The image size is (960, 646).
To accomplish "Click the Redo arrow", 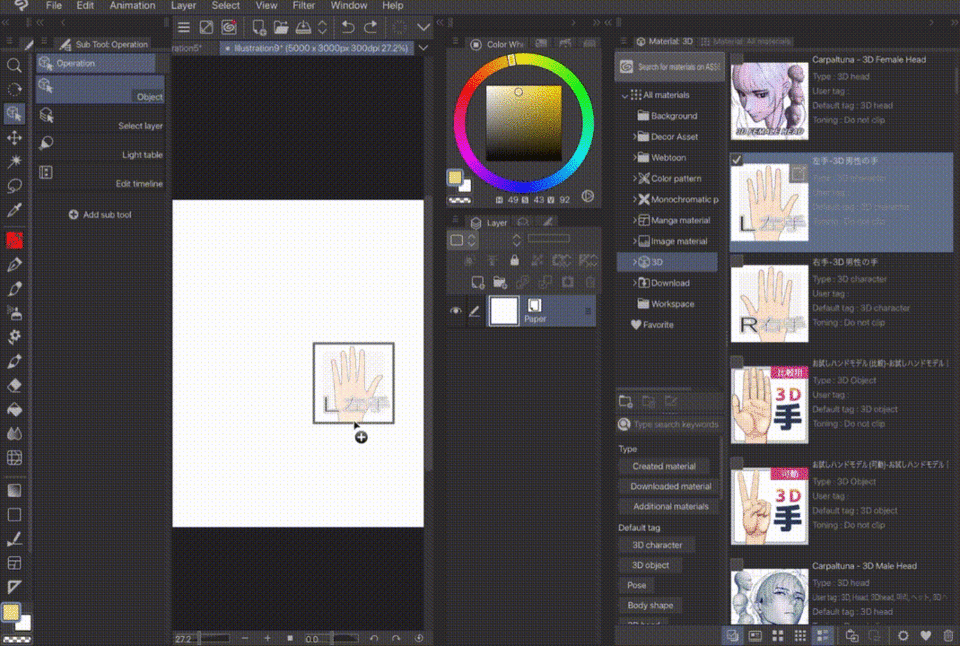I will (370, 27).
